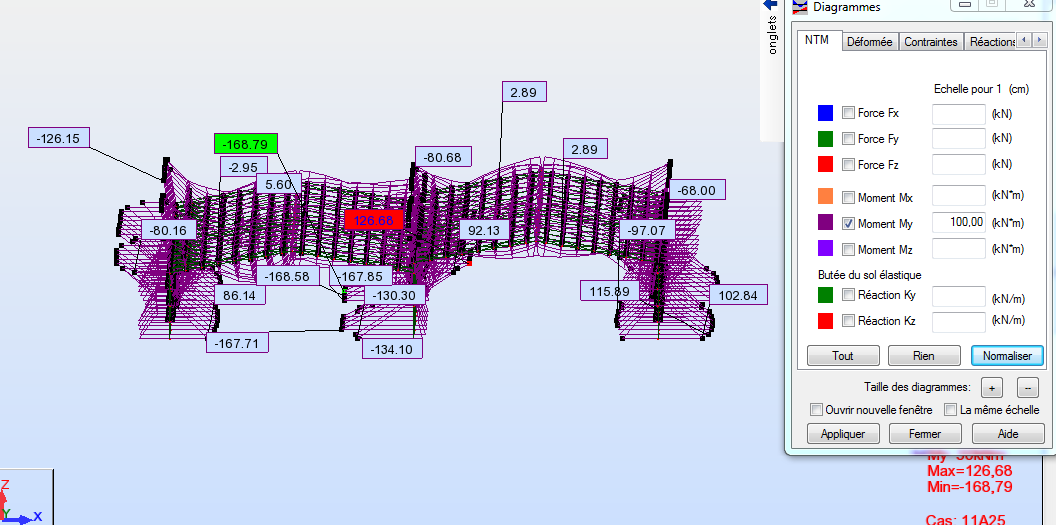The image size is (1056, 525).
Task: Click the Réaction Ky scale field
Action: pyautogui.click(x=959, y=296)
